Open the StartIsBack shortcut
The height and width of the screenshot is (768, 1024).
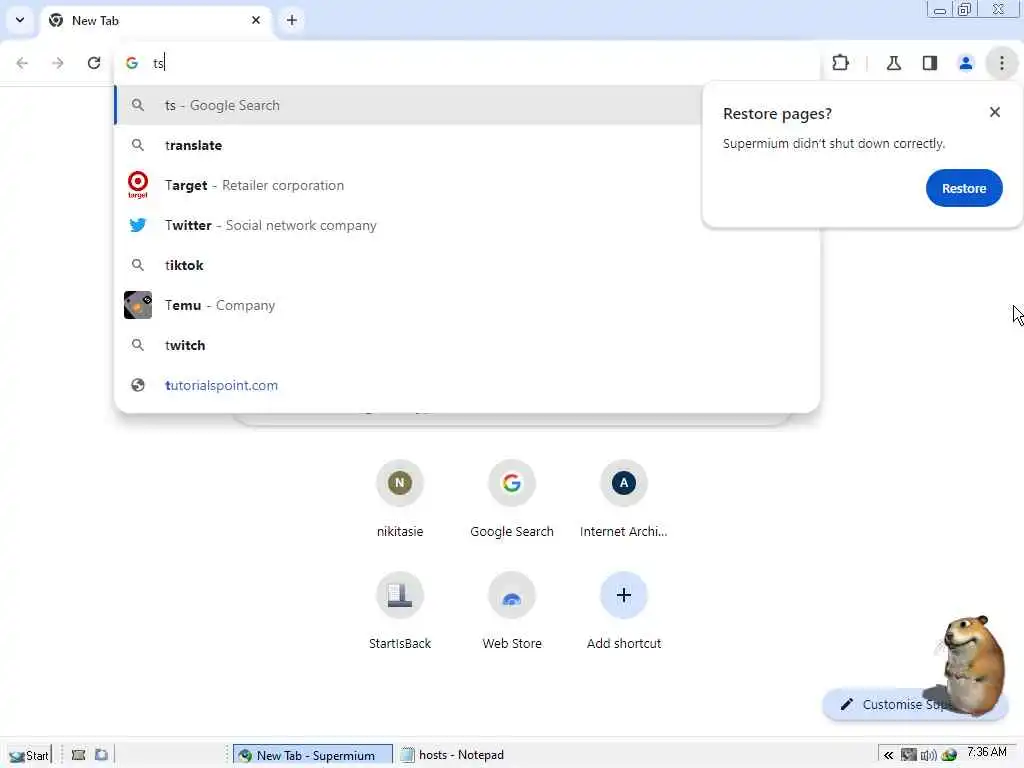(x=400, y=612)
